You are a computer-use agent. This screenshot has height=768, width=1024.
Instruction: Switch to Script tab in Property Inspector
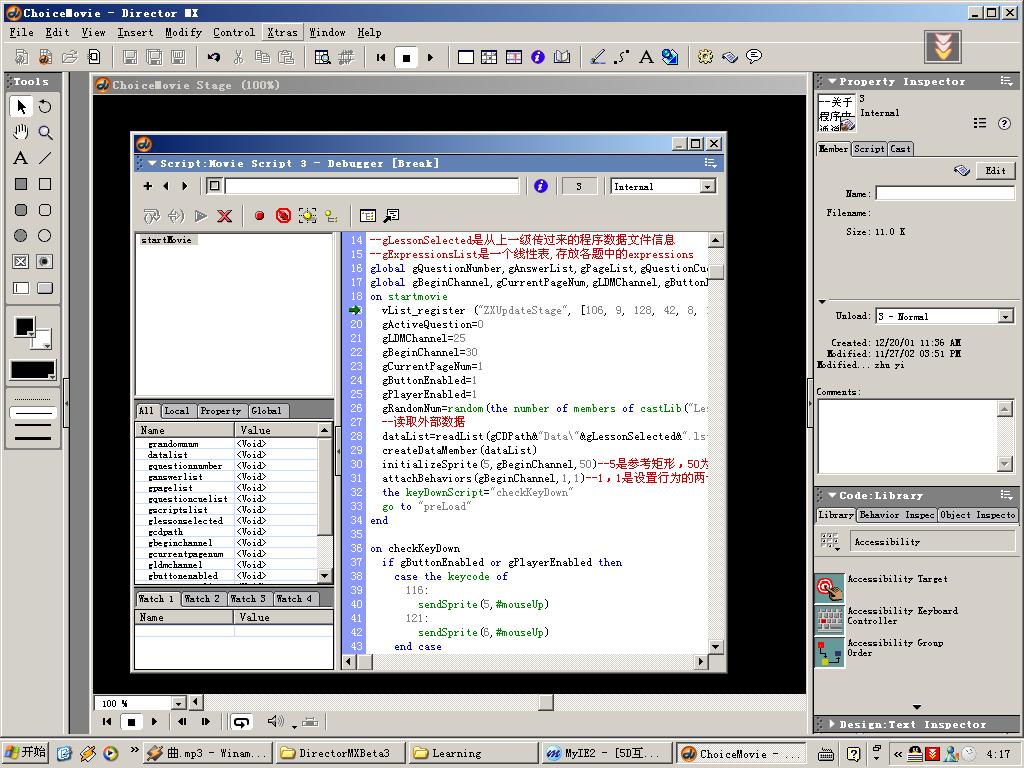(x=869, y=149)
